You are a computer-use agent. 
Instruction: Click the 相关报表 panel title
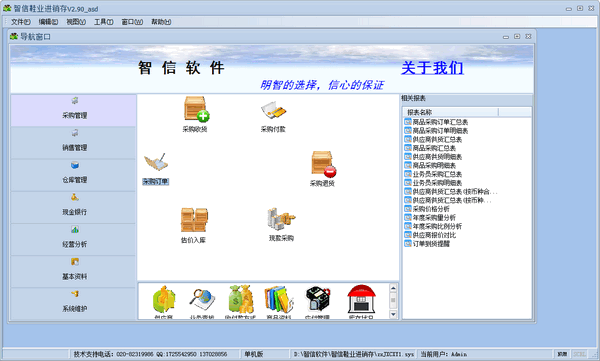pos(413,98)
